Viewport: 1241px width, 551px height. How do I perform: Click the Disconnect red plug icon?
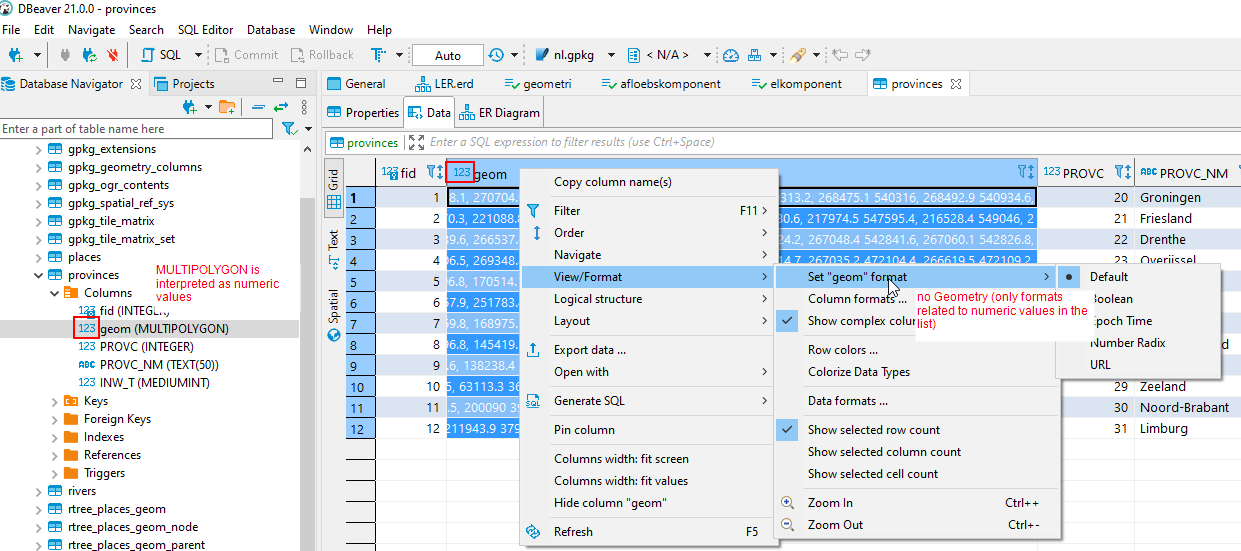click(113, 55)
